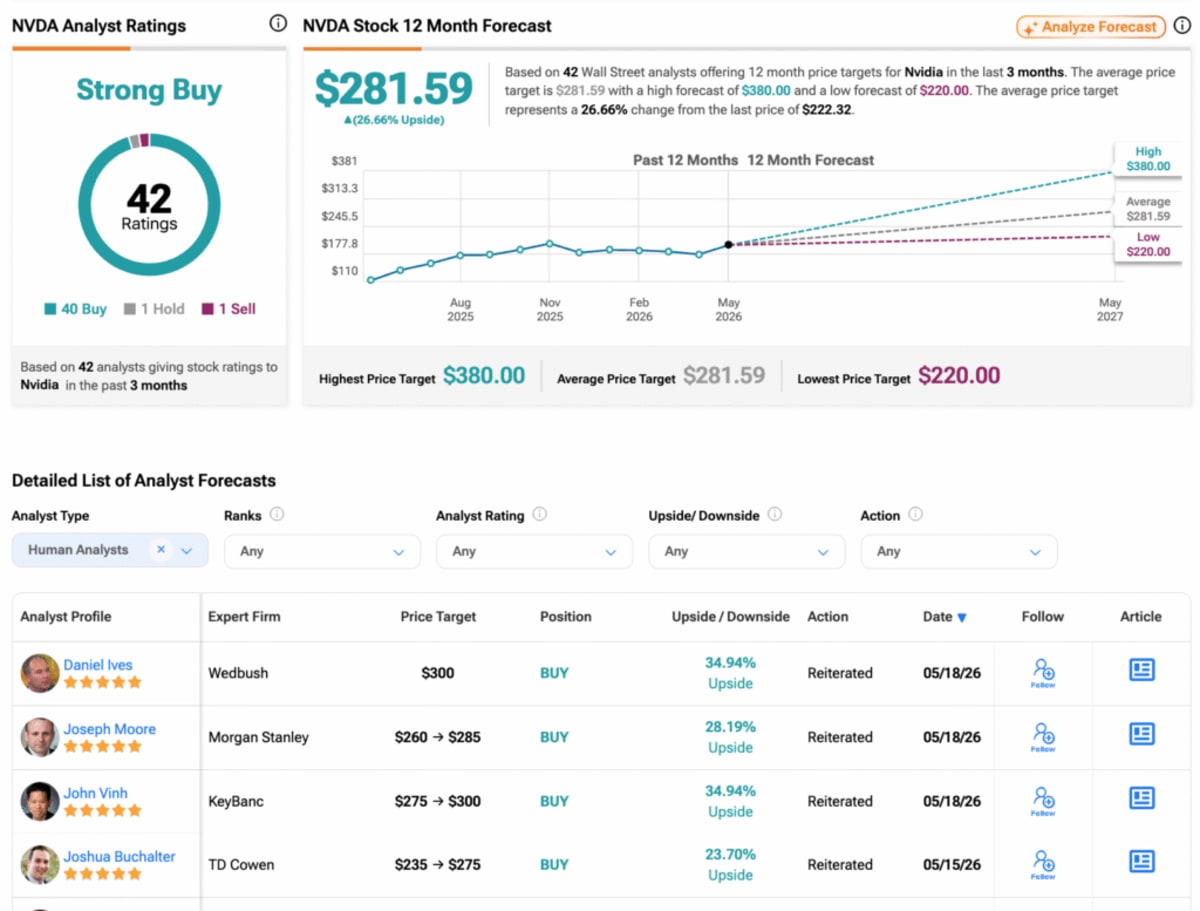The height and width of the screenshot is (911, 1200).
Task: Click TD Cowen firm name cell
Action: point(241,865)
